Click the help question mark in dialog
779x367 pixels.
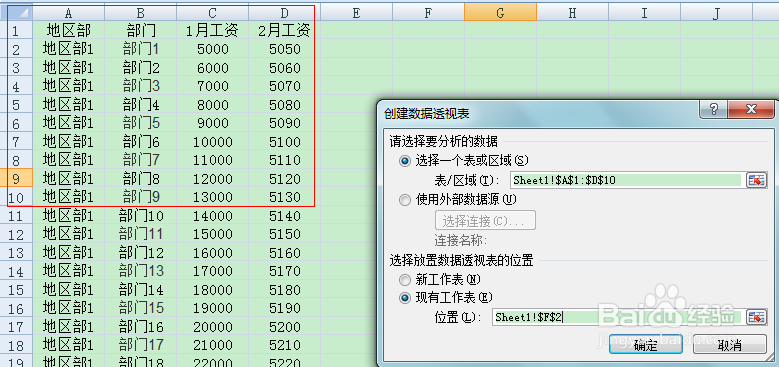[714, 109]
